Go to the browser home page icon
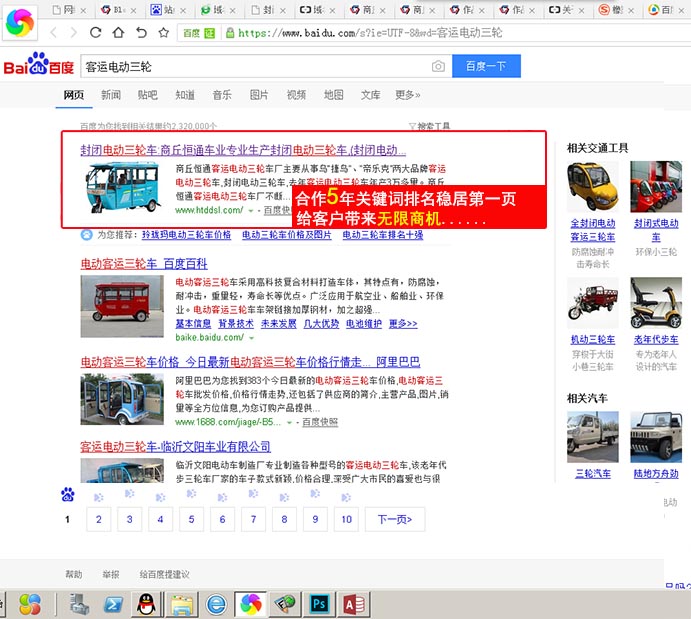Screen dimensions: 691x619 point(118,32)
